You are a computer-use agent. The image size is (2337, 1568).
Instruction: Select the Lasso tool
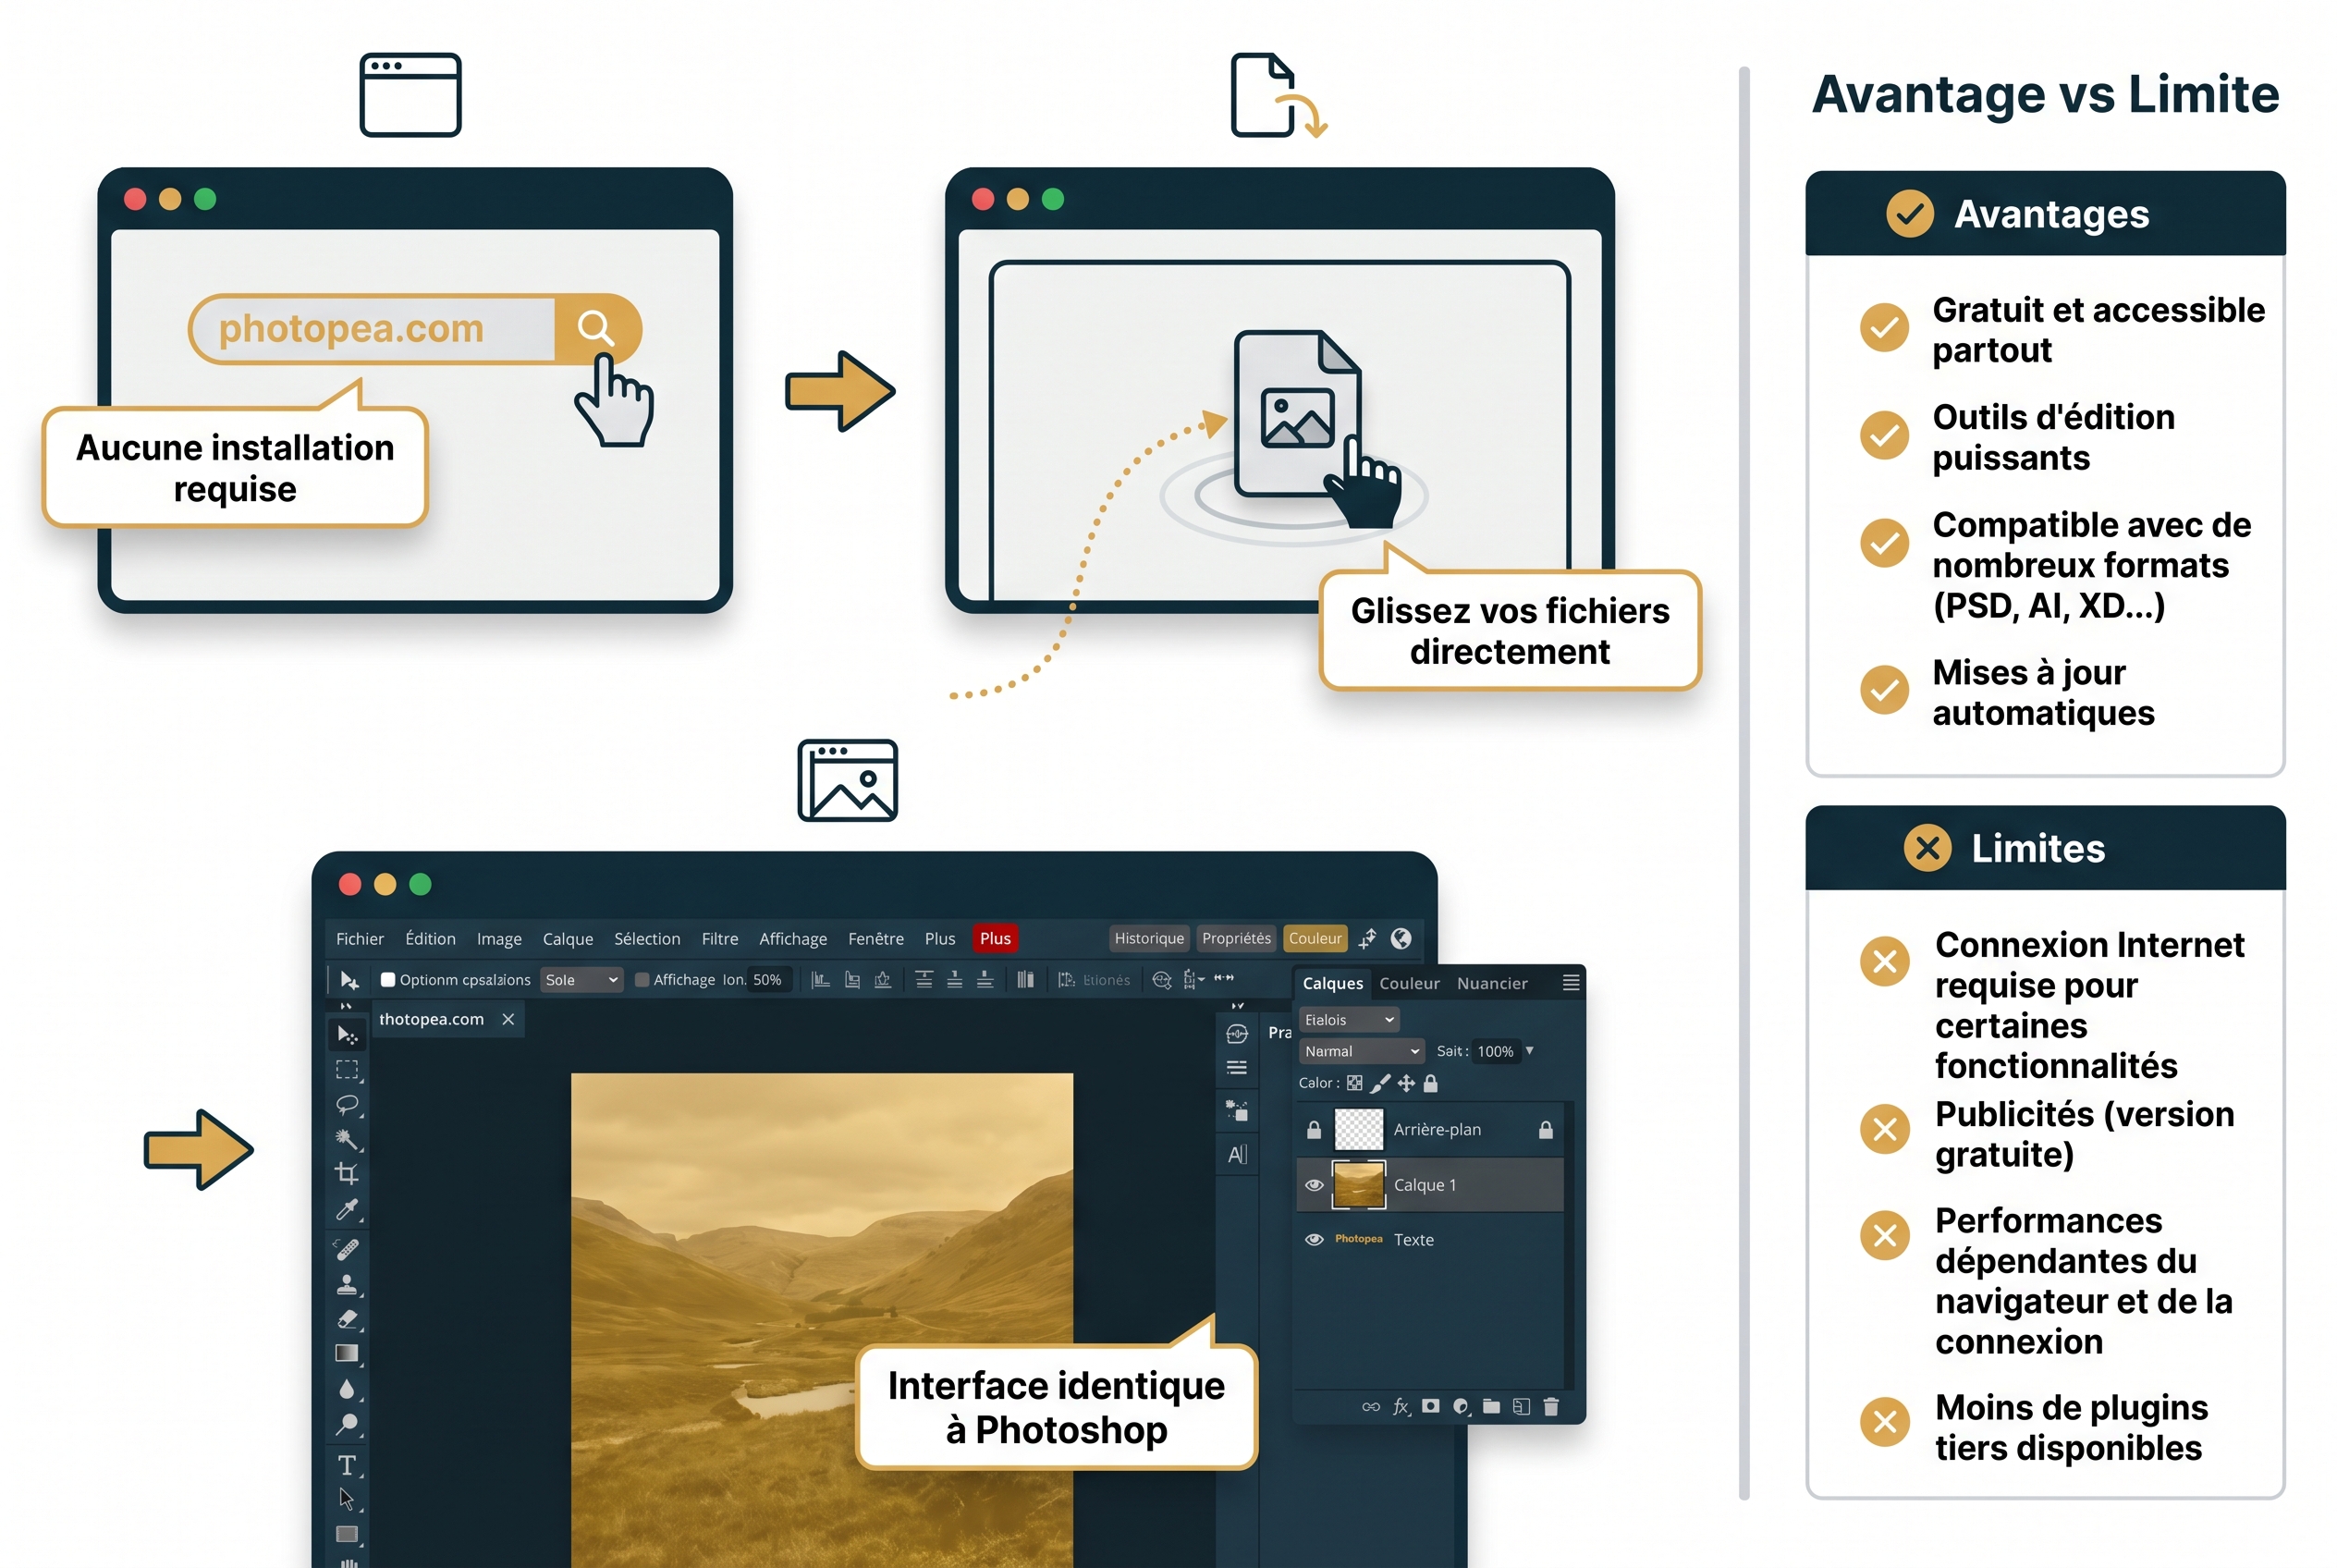tap(347, 1105)
